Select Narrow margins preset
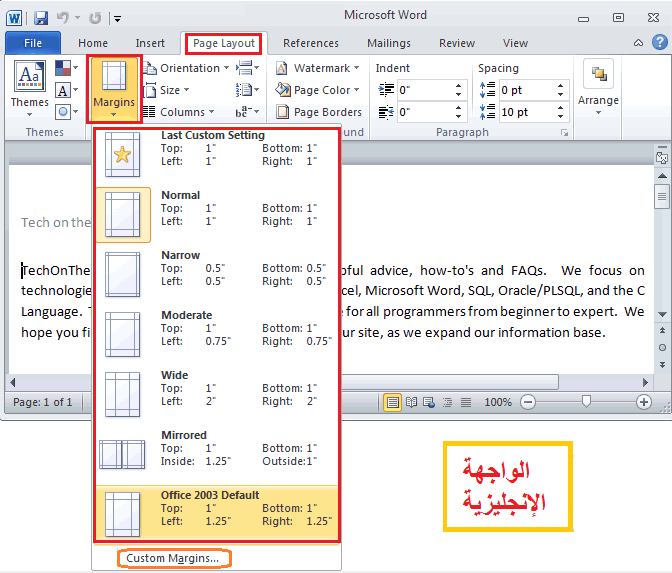Screen dimensions: 672x573 click(x=217, y=274)
